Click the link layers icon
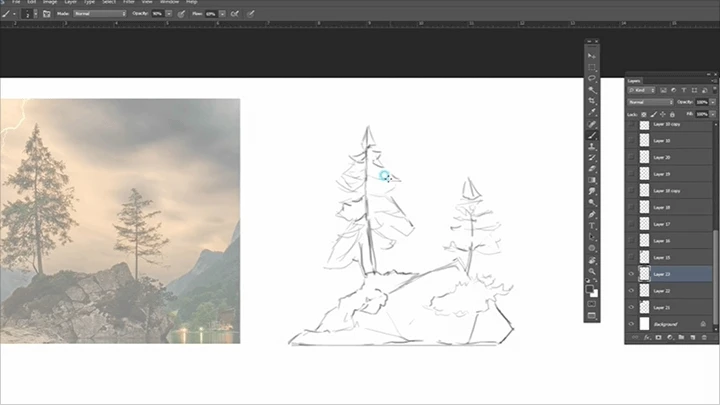Viewport: 720px width, 405px height. (635, 338)
